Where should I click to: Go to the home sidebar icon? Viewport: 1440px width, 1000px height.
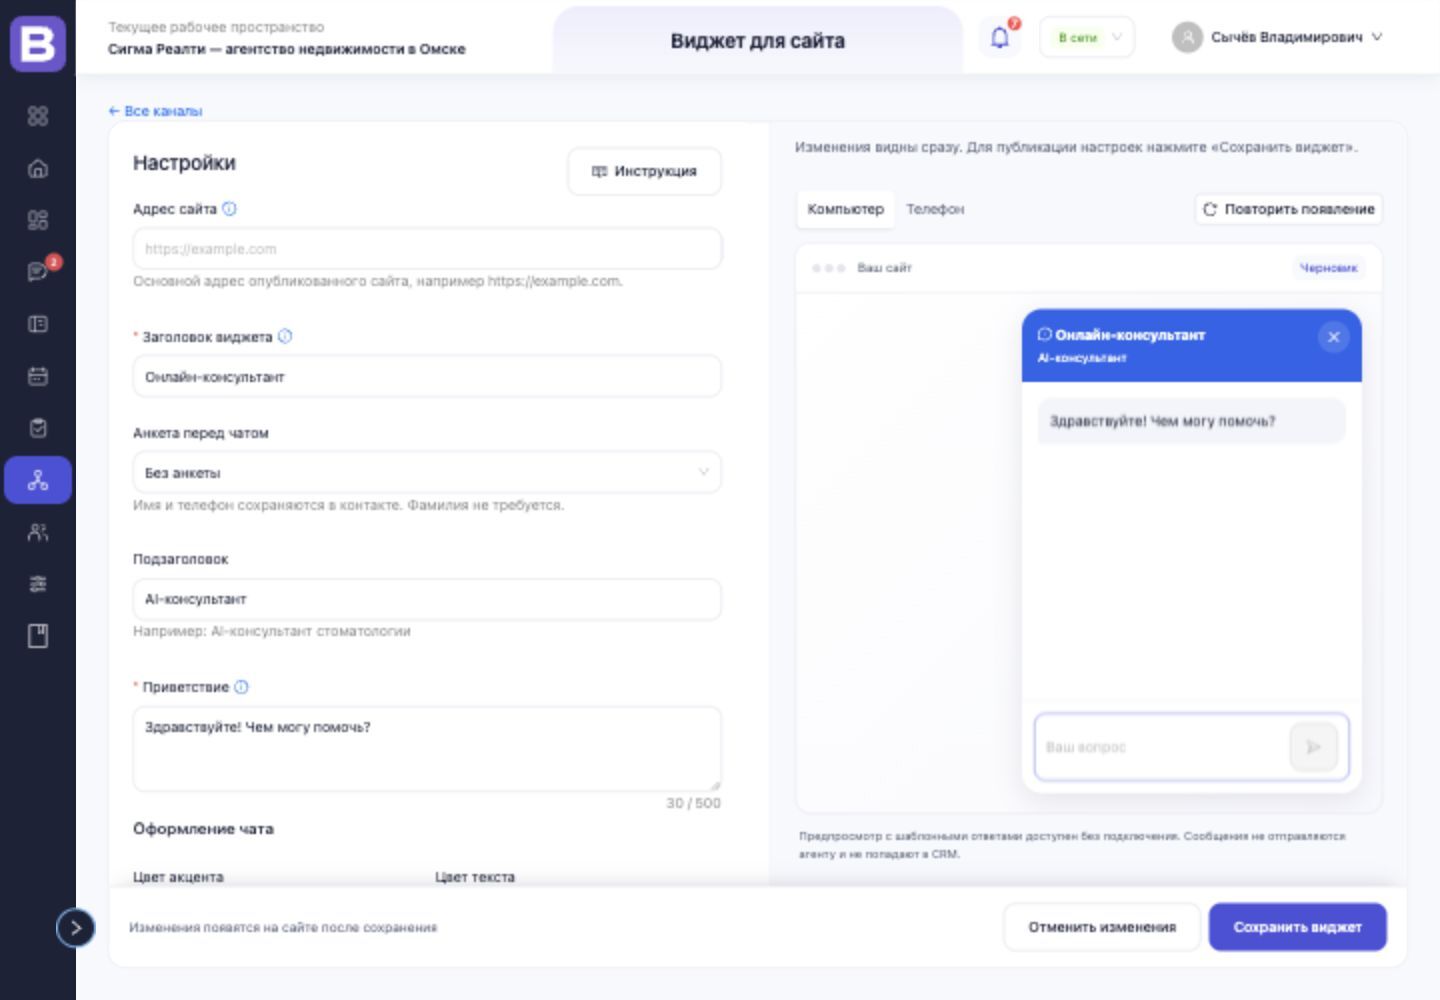click(x=38, y=168)
